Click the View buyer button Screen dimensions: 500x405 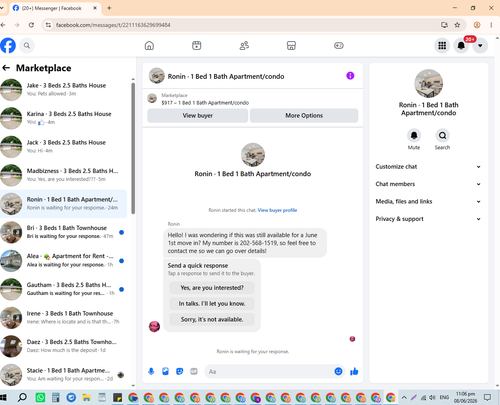[197, 116]
